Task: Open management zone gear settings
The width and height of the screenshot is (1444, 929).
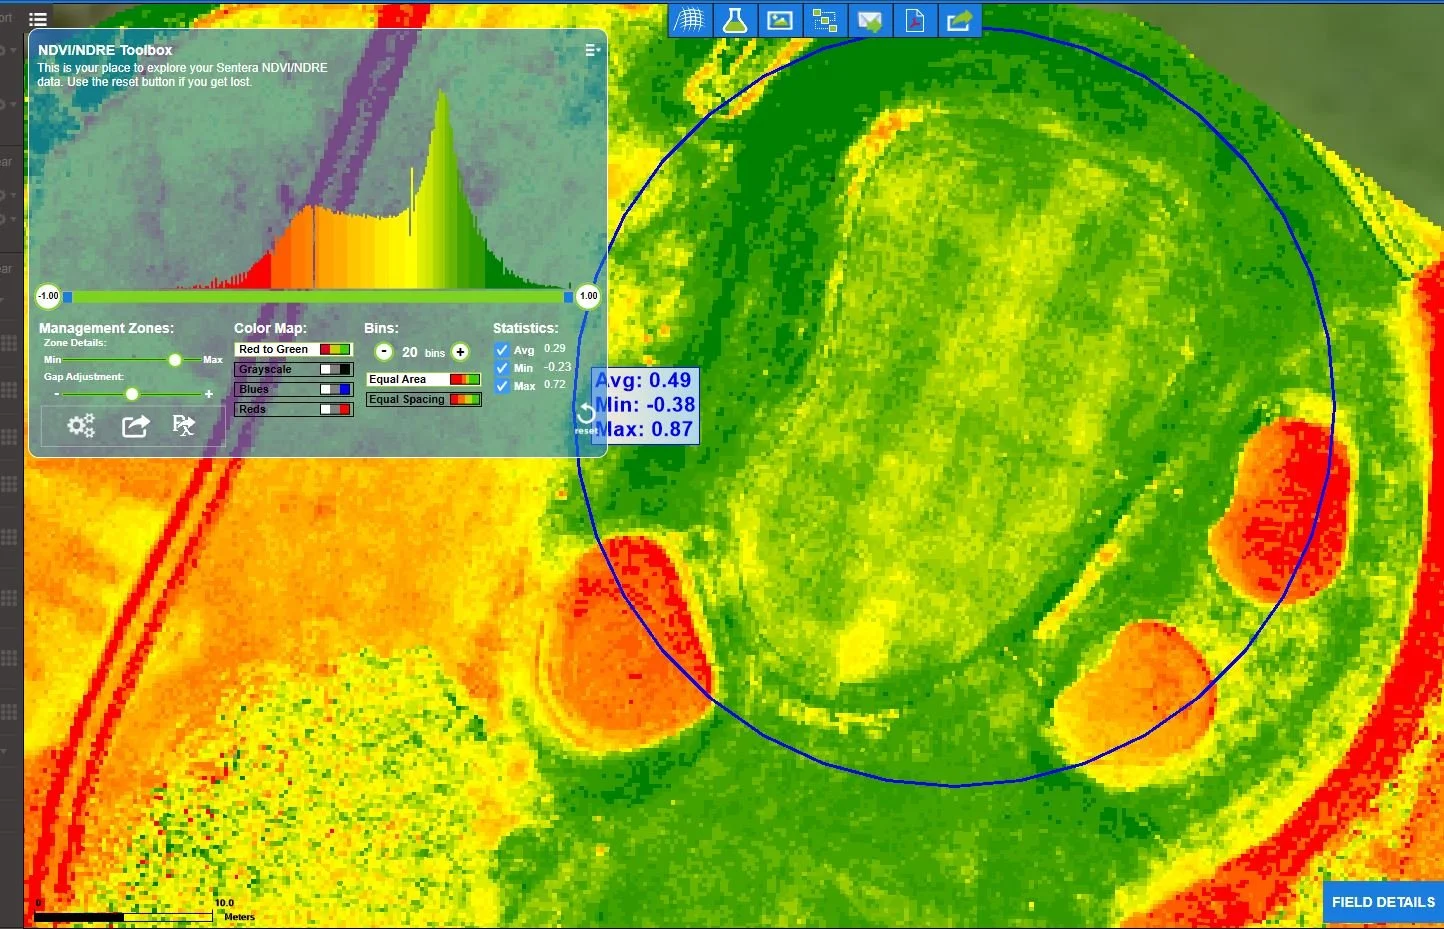Action: pyautogui.click(x=81, y=426)
